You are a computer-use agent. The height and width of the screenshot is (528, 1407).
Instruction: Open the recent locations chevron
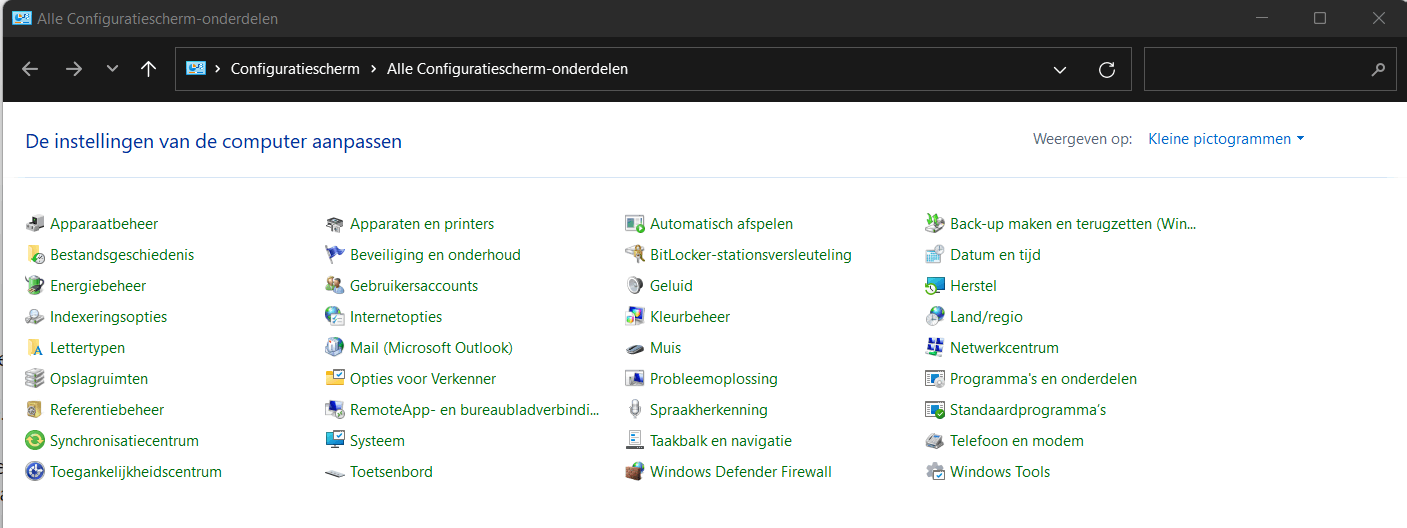point(112,69)
